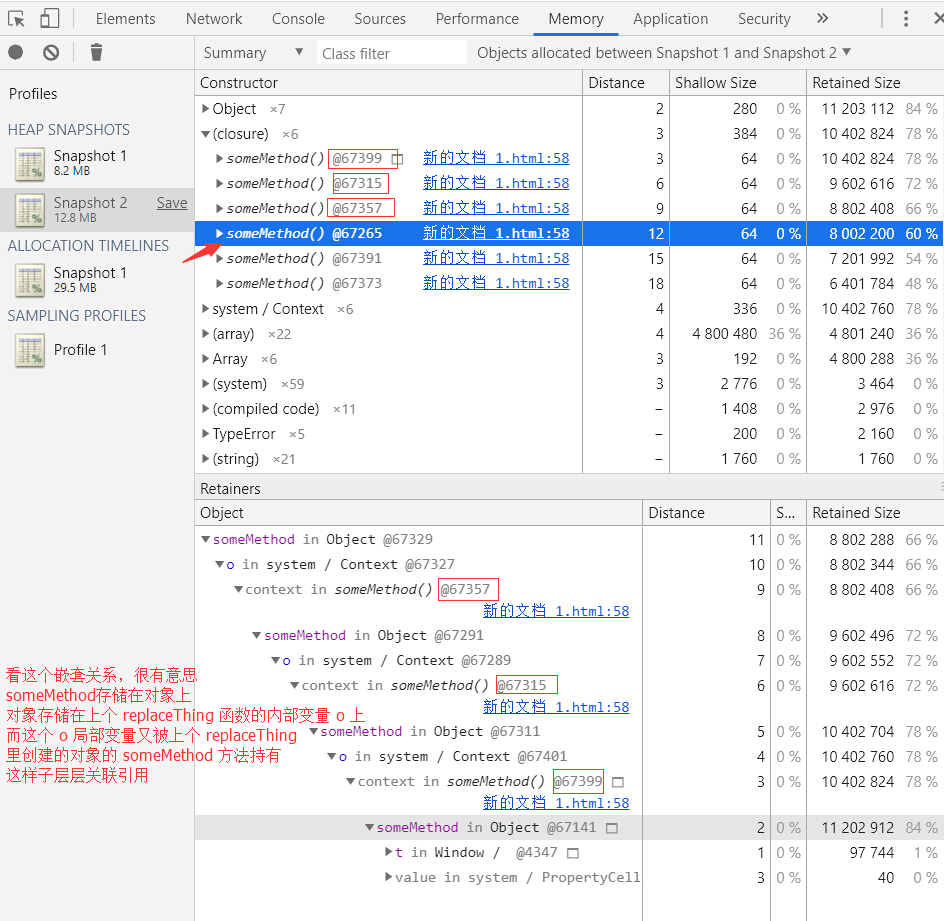Expand the system / Context ×6 row
The image size is (944, 921).
tap(206, 309)
